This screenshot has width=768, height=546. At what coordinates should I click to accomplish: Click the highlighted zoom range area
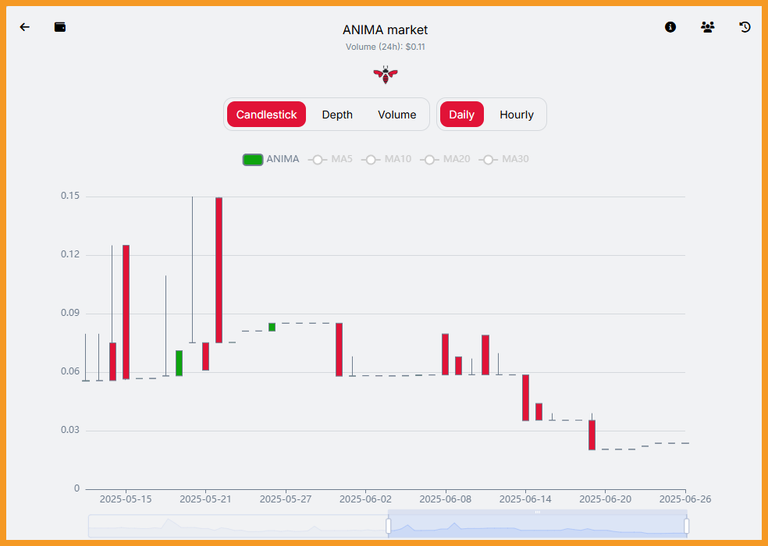pyautogui.click(x=537, y=525)
